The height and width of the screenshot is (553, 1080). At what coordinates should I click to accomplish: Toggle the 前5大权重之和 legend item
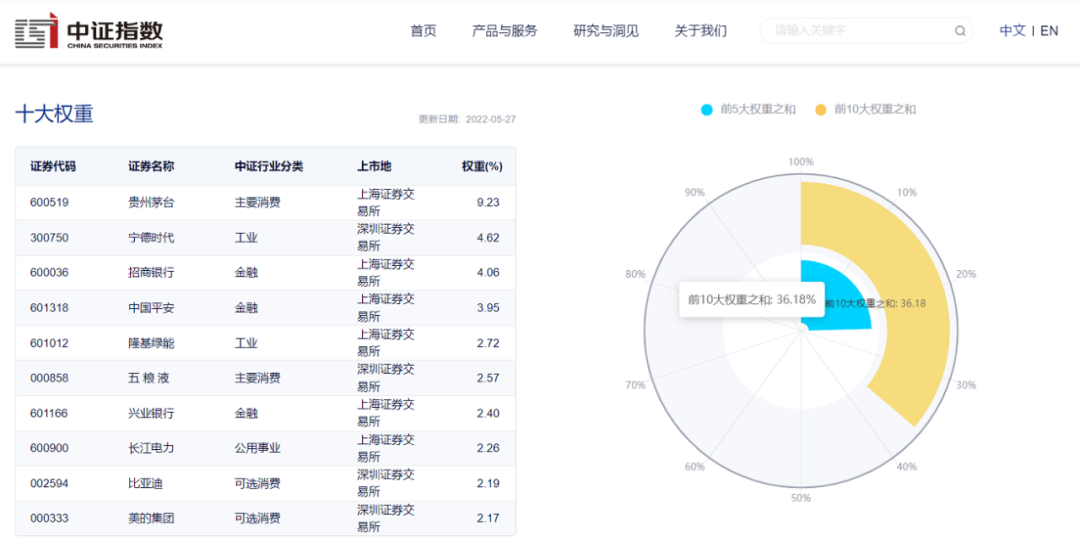(x=748, y=109)
